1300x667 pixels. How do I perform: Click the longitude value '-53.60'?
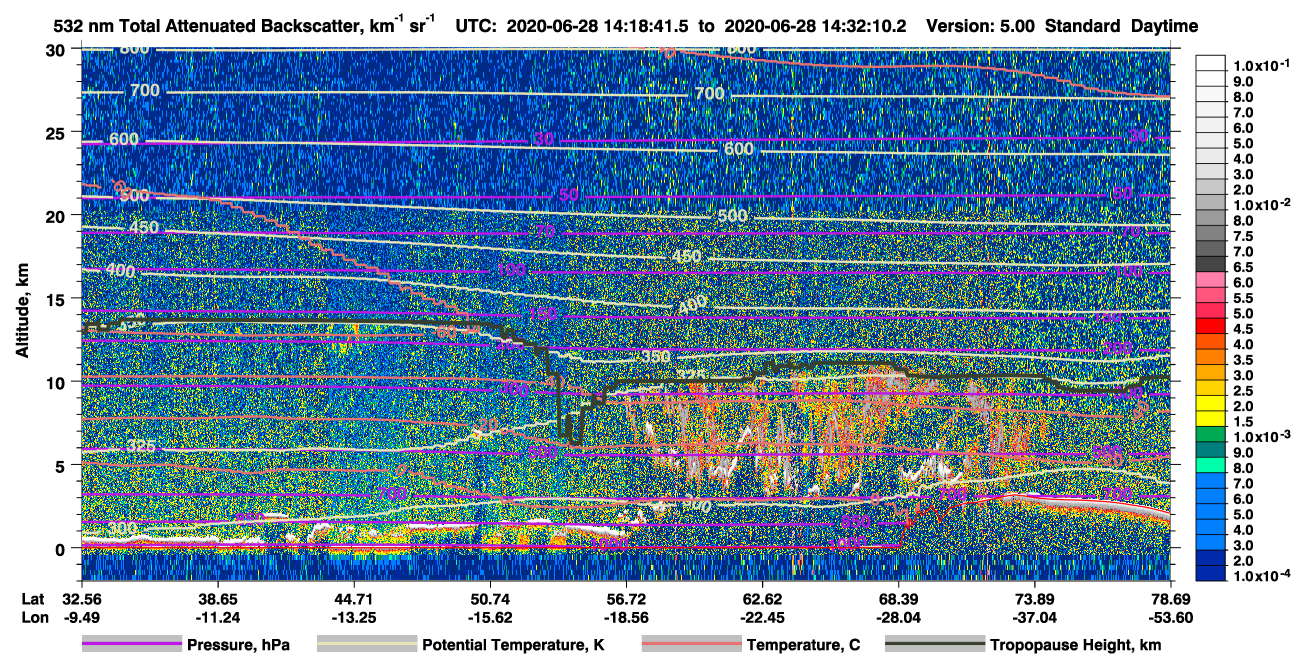click(x=1170, y=618)
